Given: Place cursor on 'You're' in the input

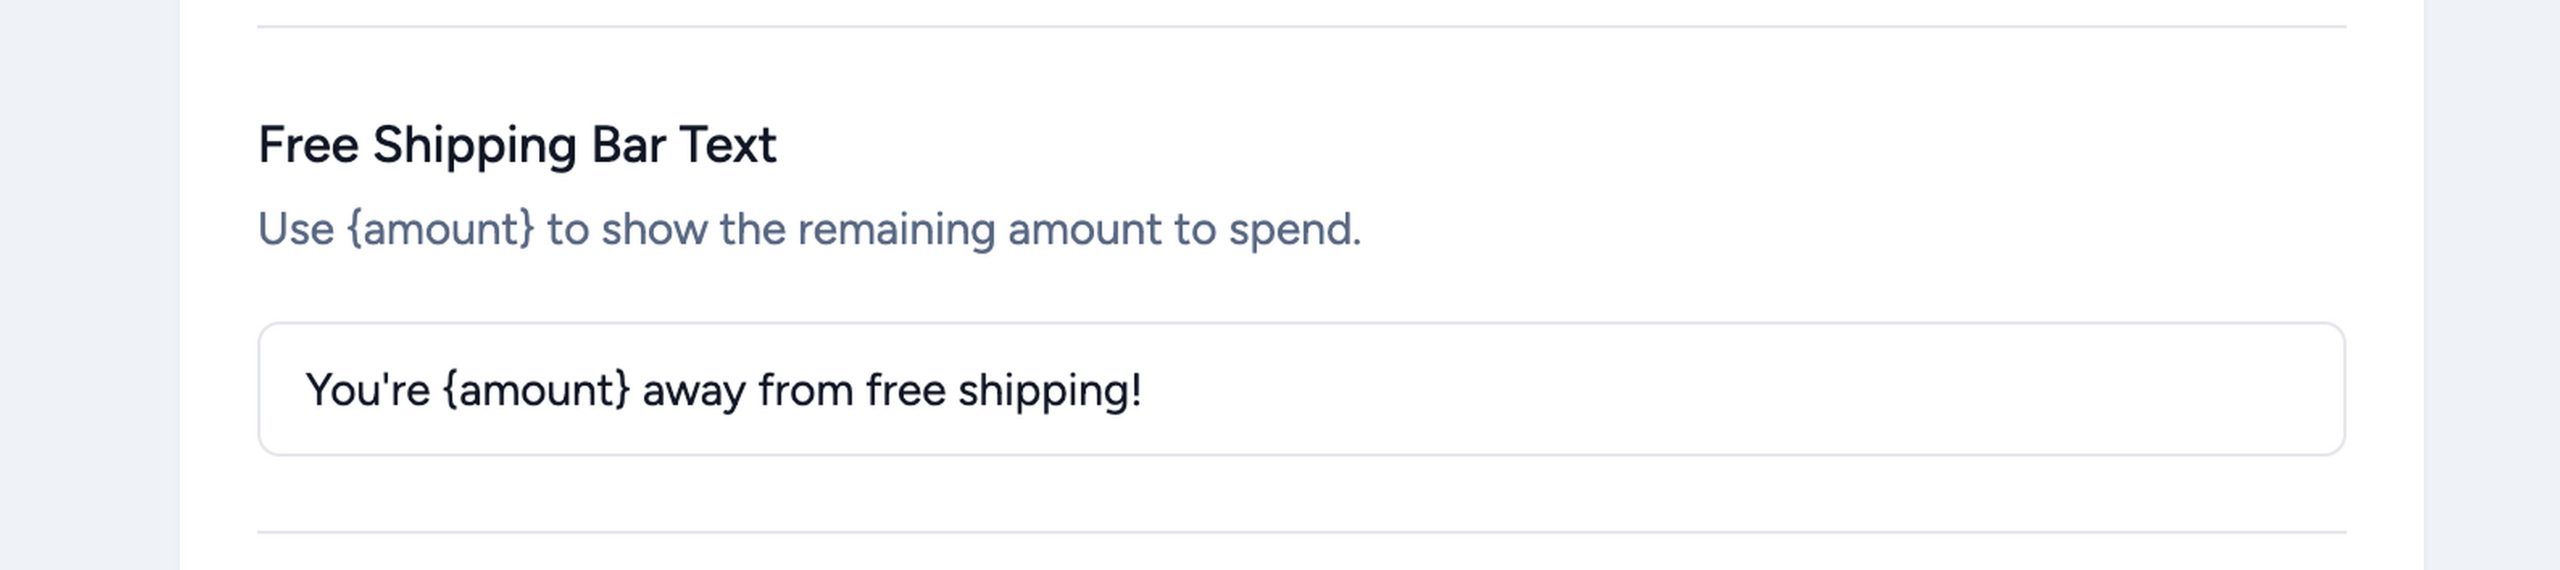Looking at the screenshot, I should (x=367, y=390).
